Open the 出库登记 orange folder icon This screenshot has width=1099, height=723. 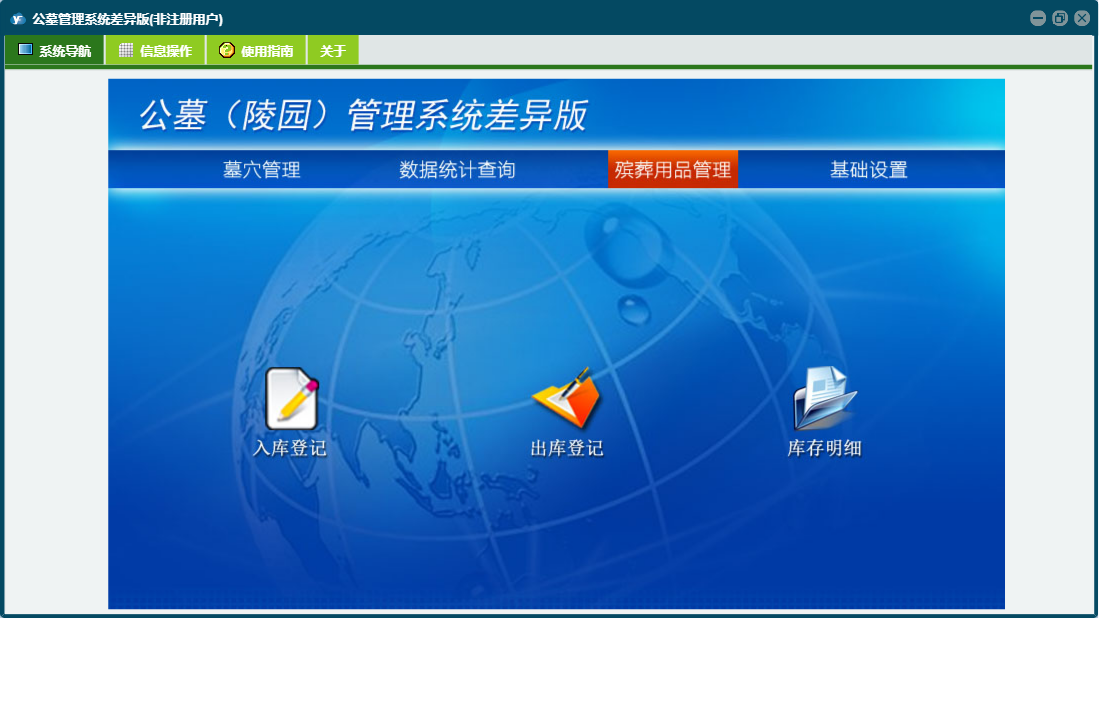tap(566, 398)
